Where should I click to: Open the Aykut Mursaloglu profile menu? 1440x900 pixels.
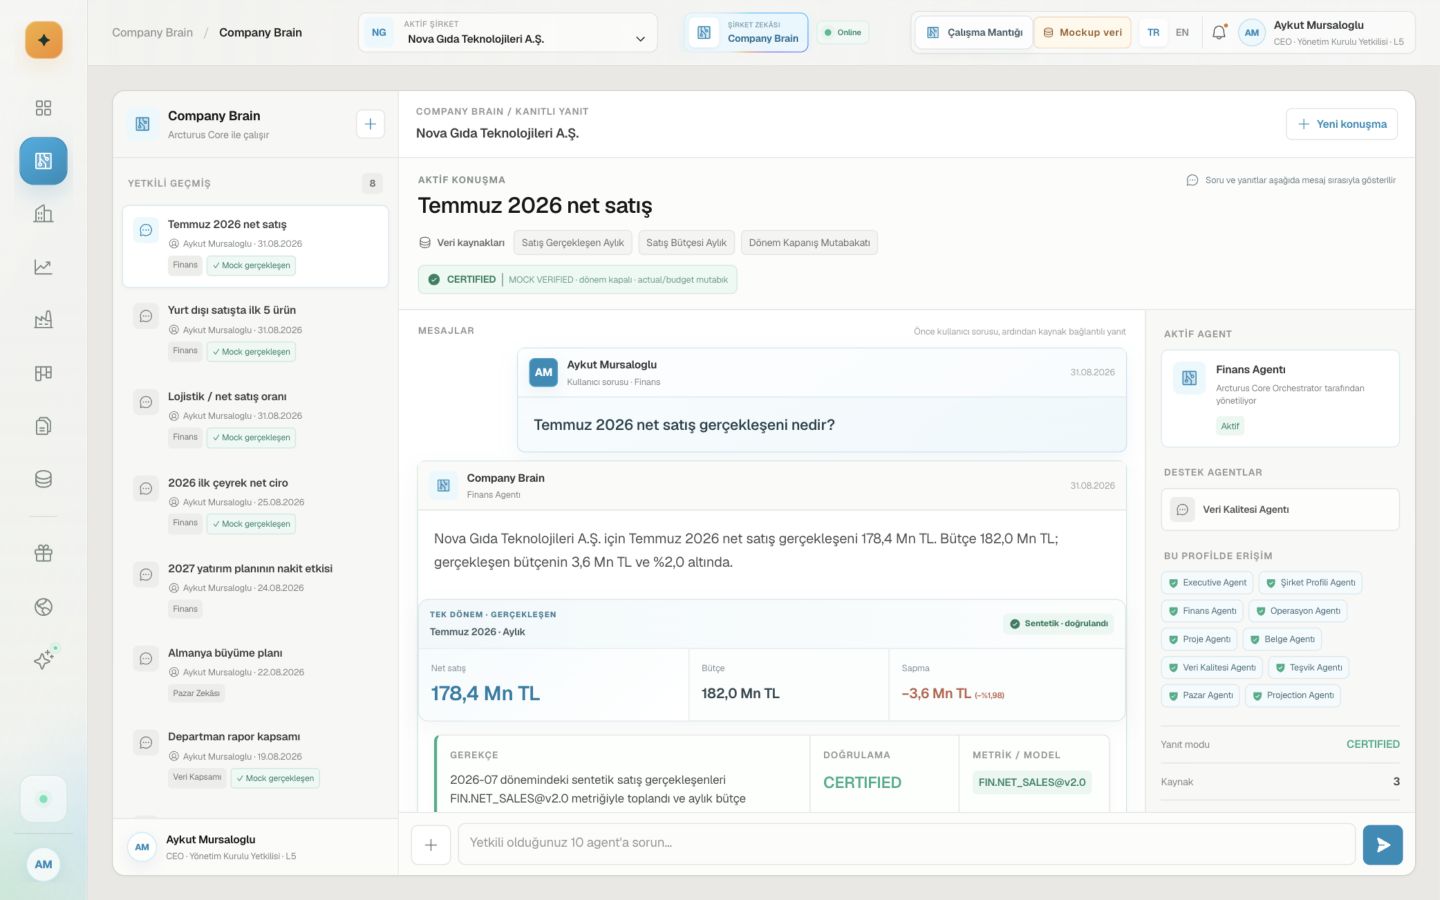pyautogui.click(x=1326, y=33)
